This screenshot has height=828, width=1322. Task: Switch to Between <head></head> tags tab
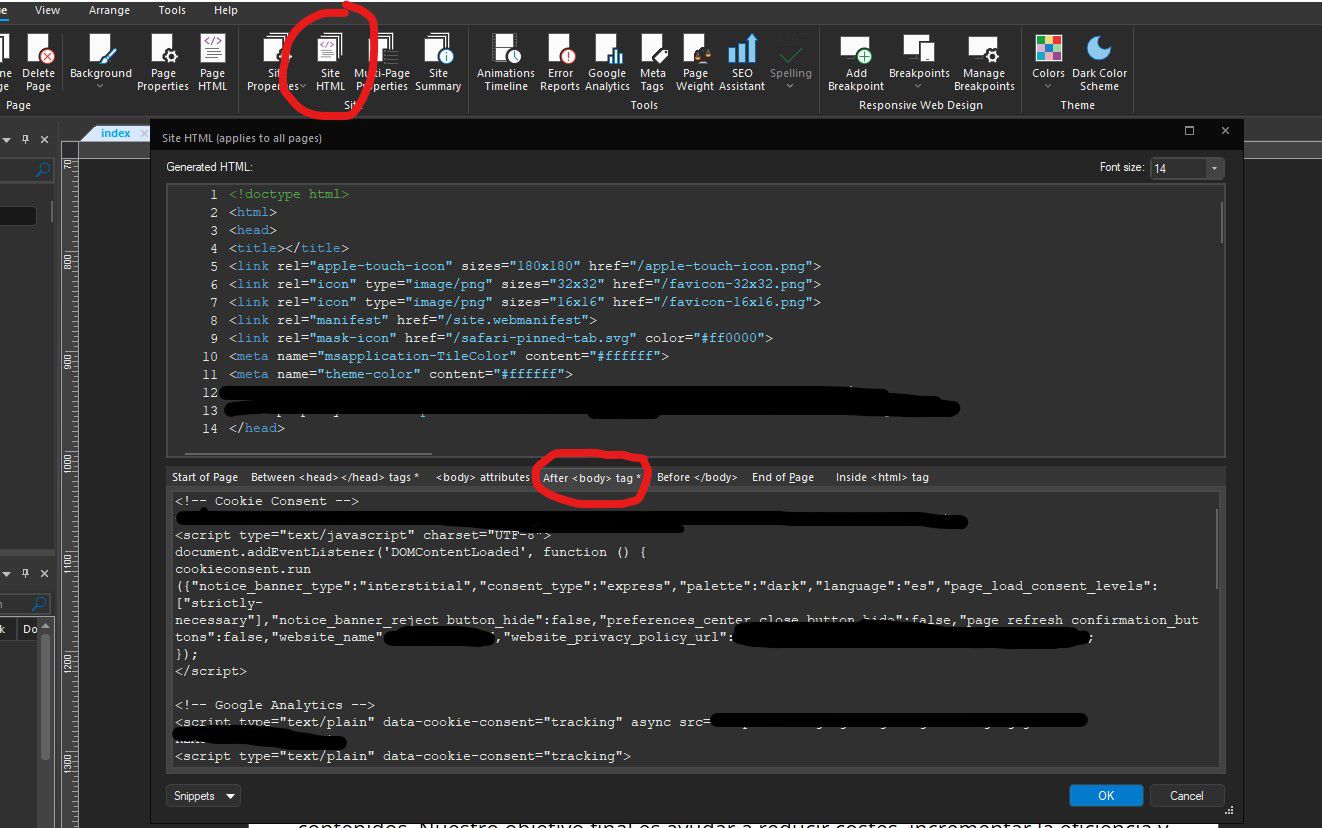[x=335, y=477]
